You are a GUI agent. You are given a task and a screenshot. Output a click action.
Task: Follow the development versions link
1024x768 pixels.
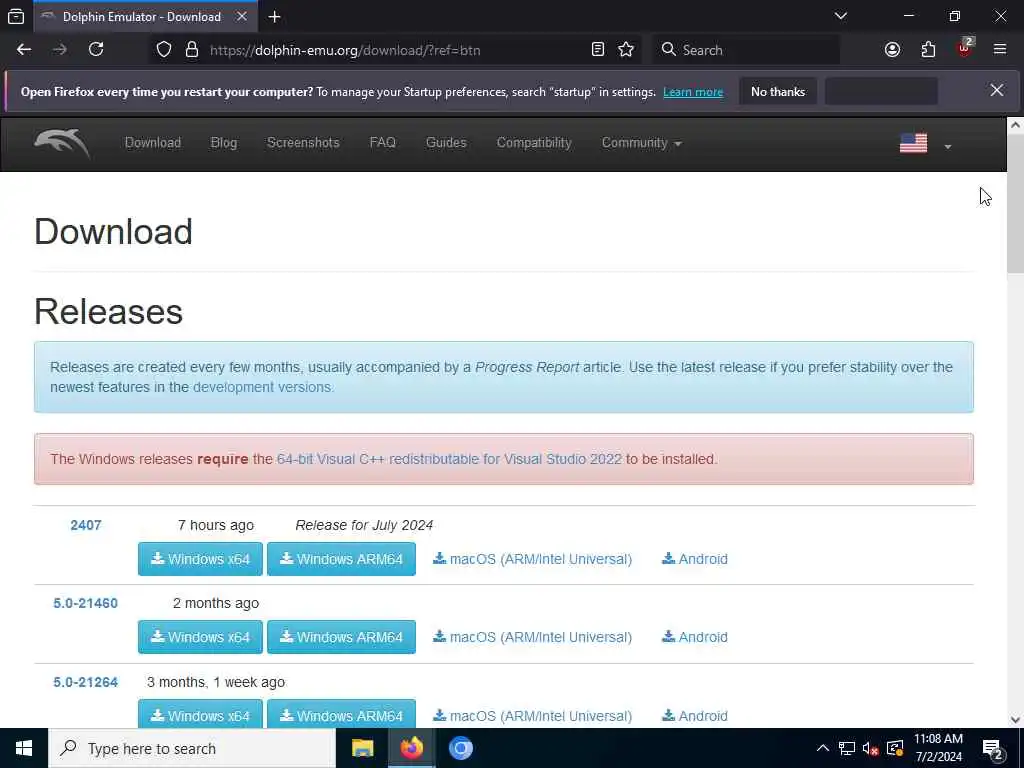click(262, 387)
